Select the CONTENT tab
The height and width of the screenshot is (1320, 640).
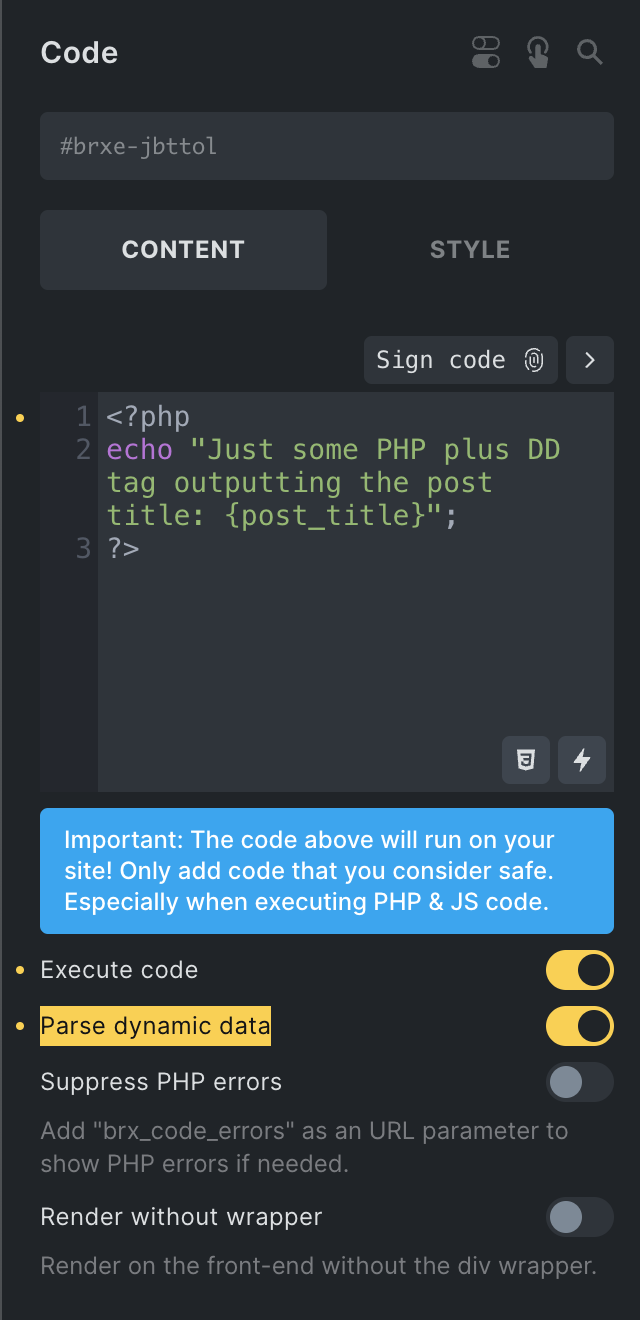point(183,250)
